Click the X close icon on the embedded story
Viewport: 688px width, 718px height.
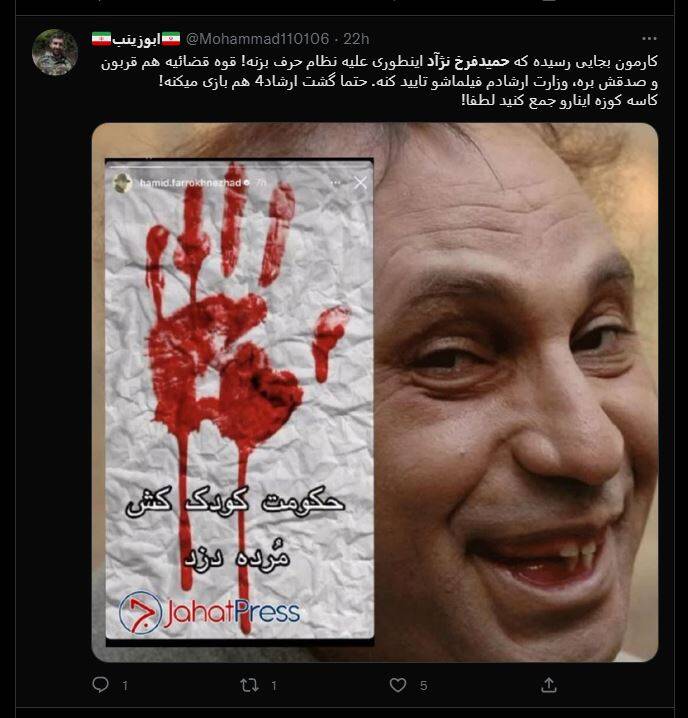coord(360,183)
